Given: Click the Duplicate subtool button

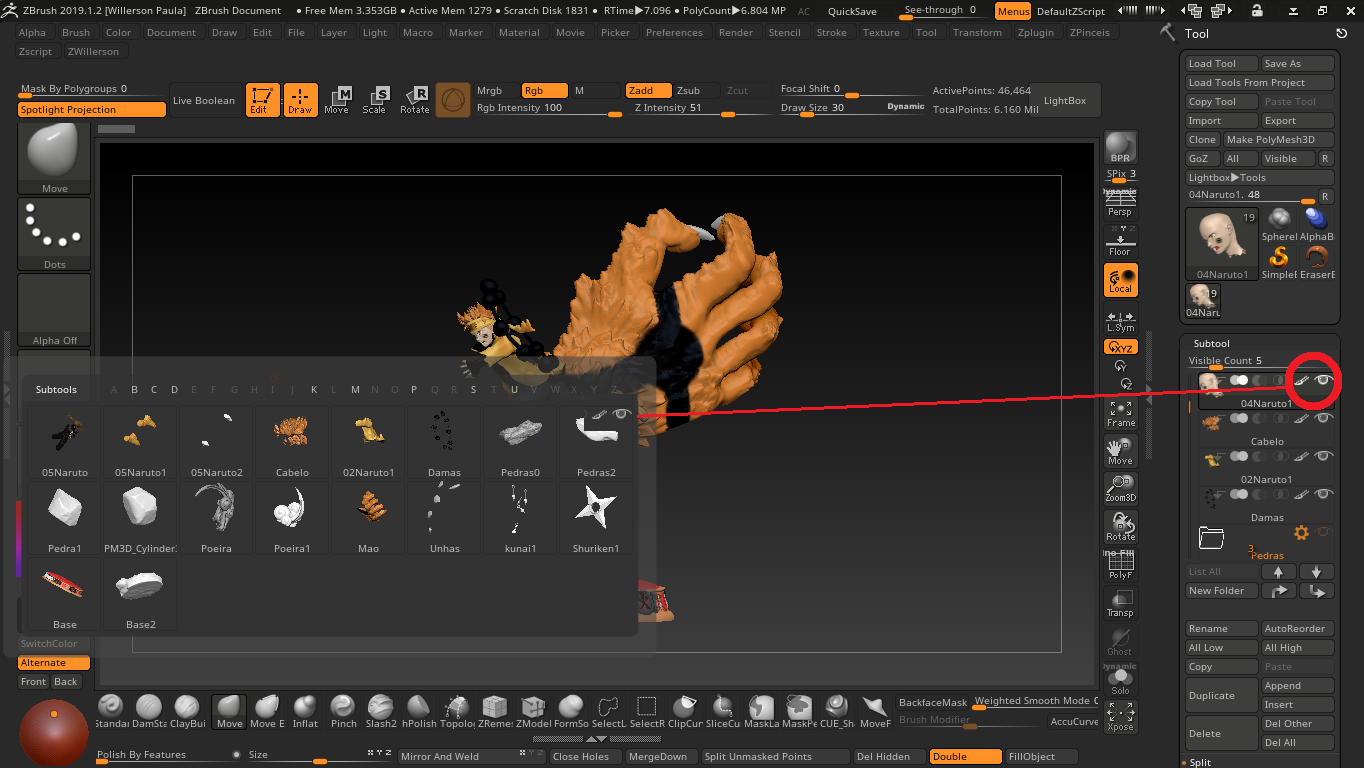Looking at the screenshot, I should [1221, 696].
